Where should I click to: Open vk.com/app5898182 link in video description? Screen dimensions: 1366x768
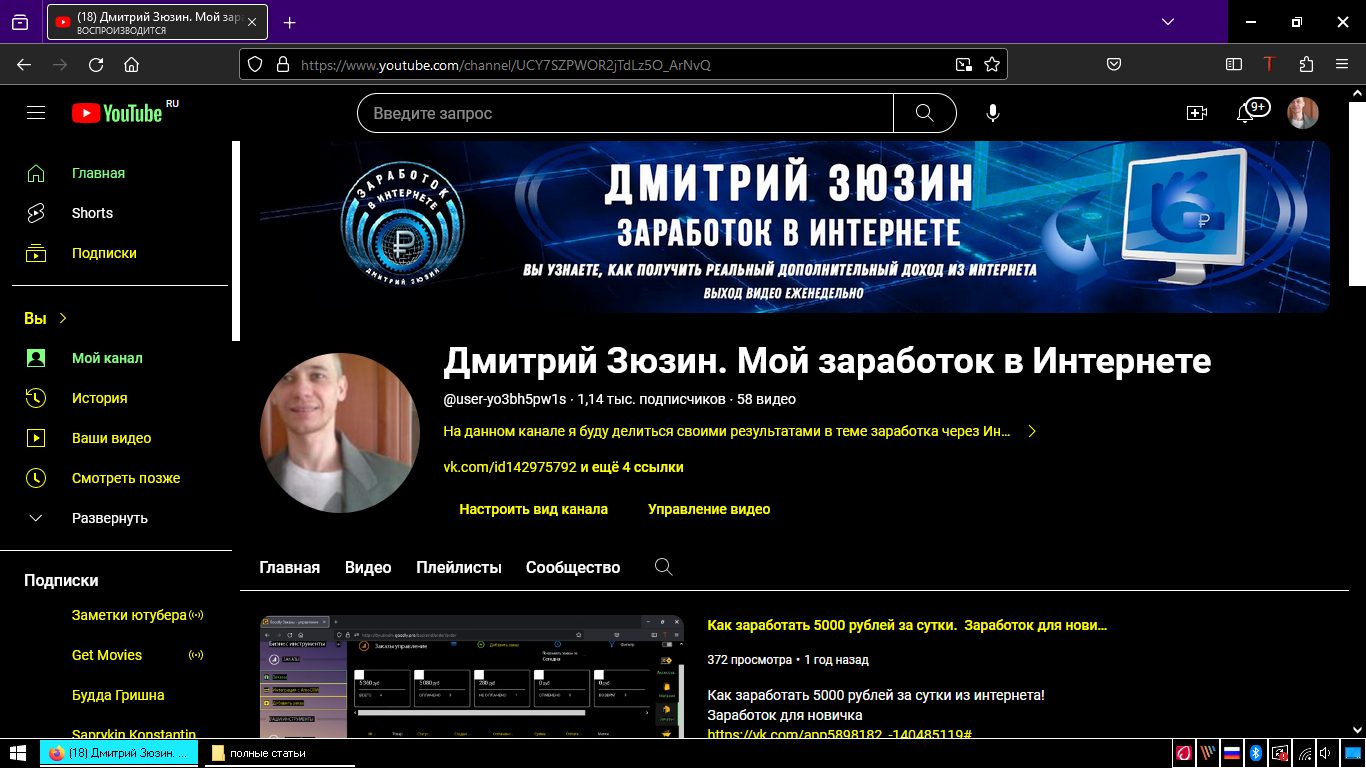coord(839,735)
